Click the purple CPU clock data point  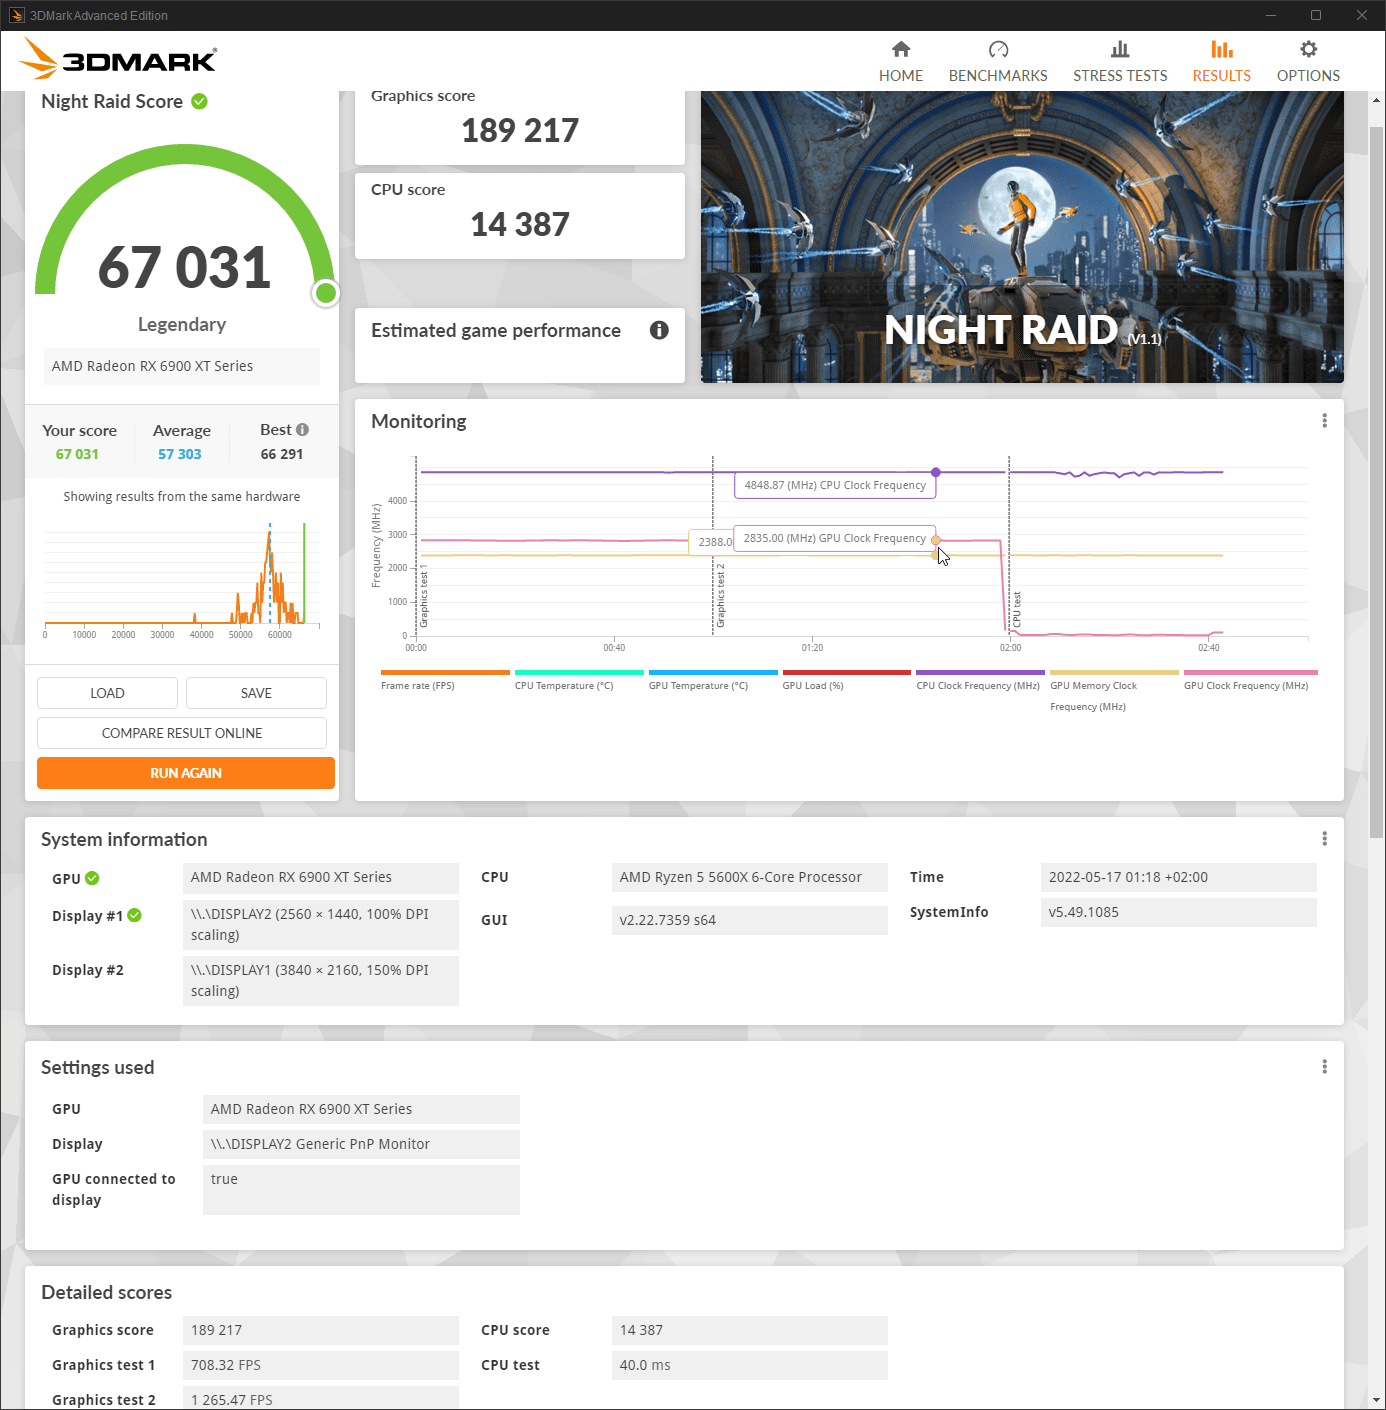coord(936,472)
